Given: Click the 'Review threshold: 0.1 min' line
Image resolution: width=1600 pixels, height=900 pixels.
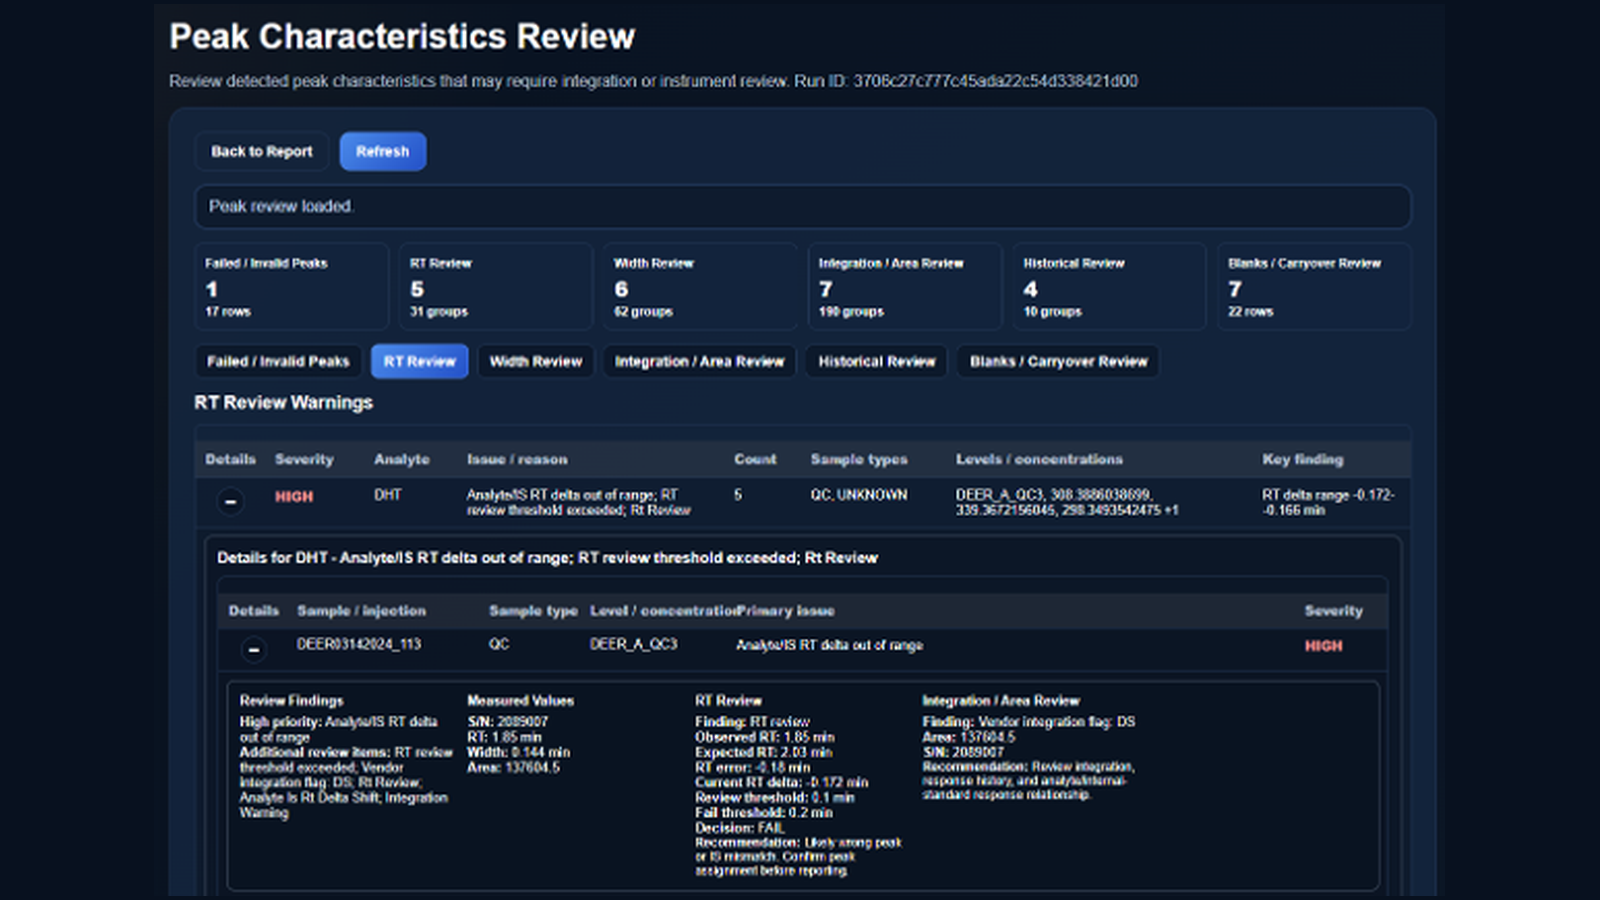Looking at the screenshot, I should (775, 798).
